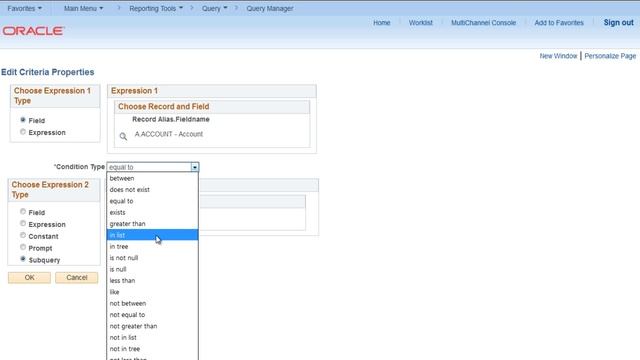
Task: Click the A.ACCOUNT - Account field text
Action: [x=169, y=134]
